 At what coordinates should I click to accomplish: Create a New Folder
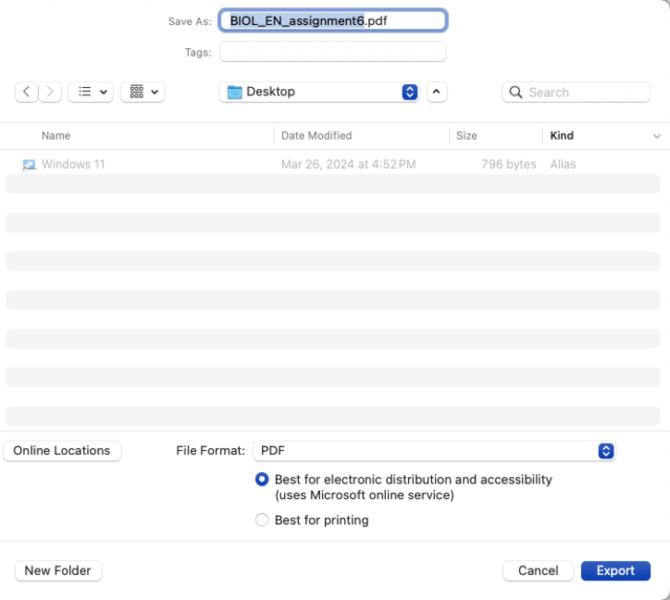point(58,571)
